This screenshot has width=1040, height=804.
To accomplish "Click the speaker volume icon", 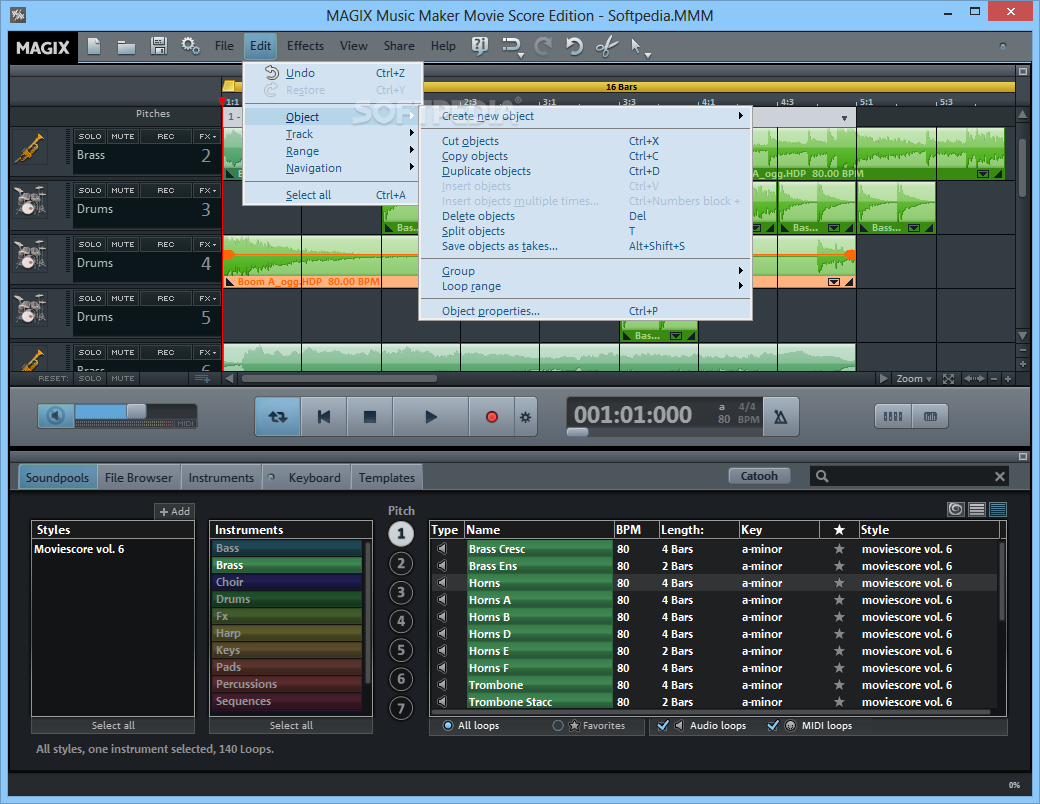I will coord(56,416).
